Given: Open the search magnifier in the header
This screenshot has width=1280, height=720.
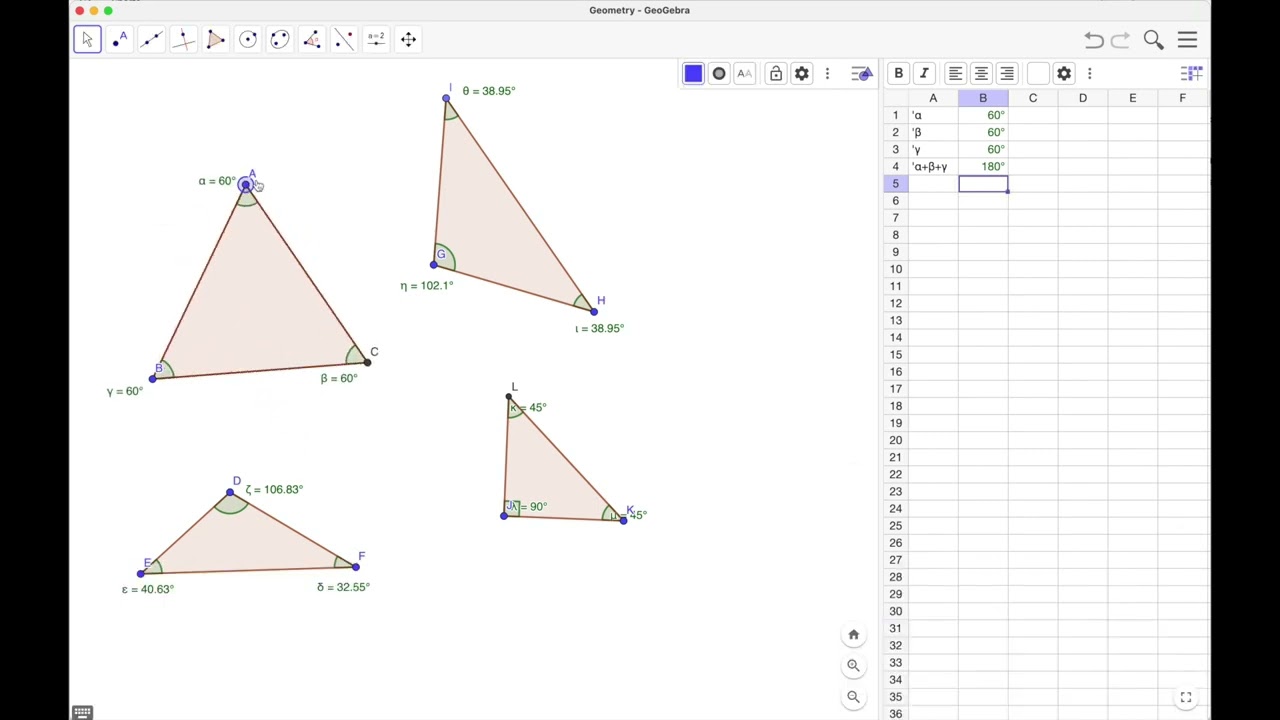Looking at the screenshot, I should (x=1154, y=40).
